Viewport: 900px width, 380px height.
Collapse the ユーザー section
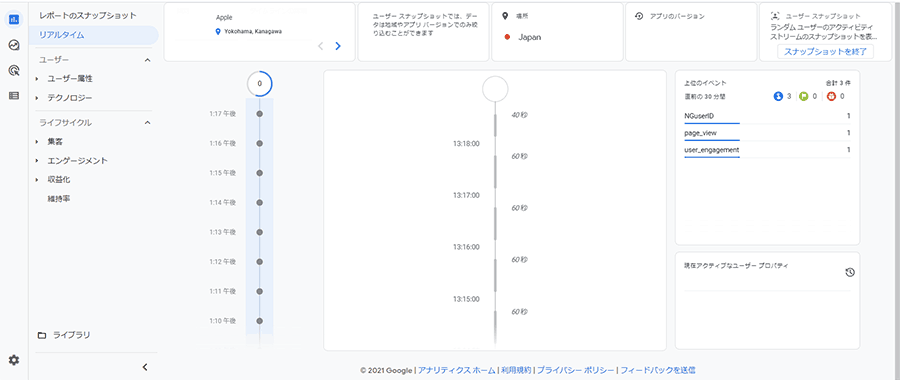[x=148, y=60]
